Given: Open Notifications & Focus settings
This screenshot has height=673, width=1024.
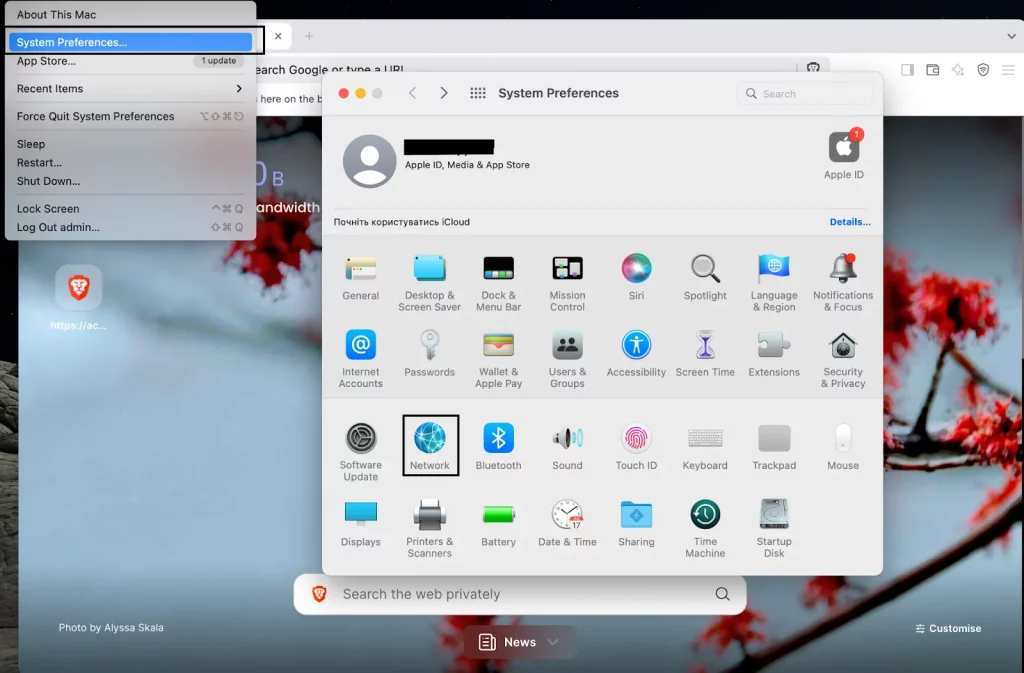Looking at the screenshot, I should (x=842, y=283).
